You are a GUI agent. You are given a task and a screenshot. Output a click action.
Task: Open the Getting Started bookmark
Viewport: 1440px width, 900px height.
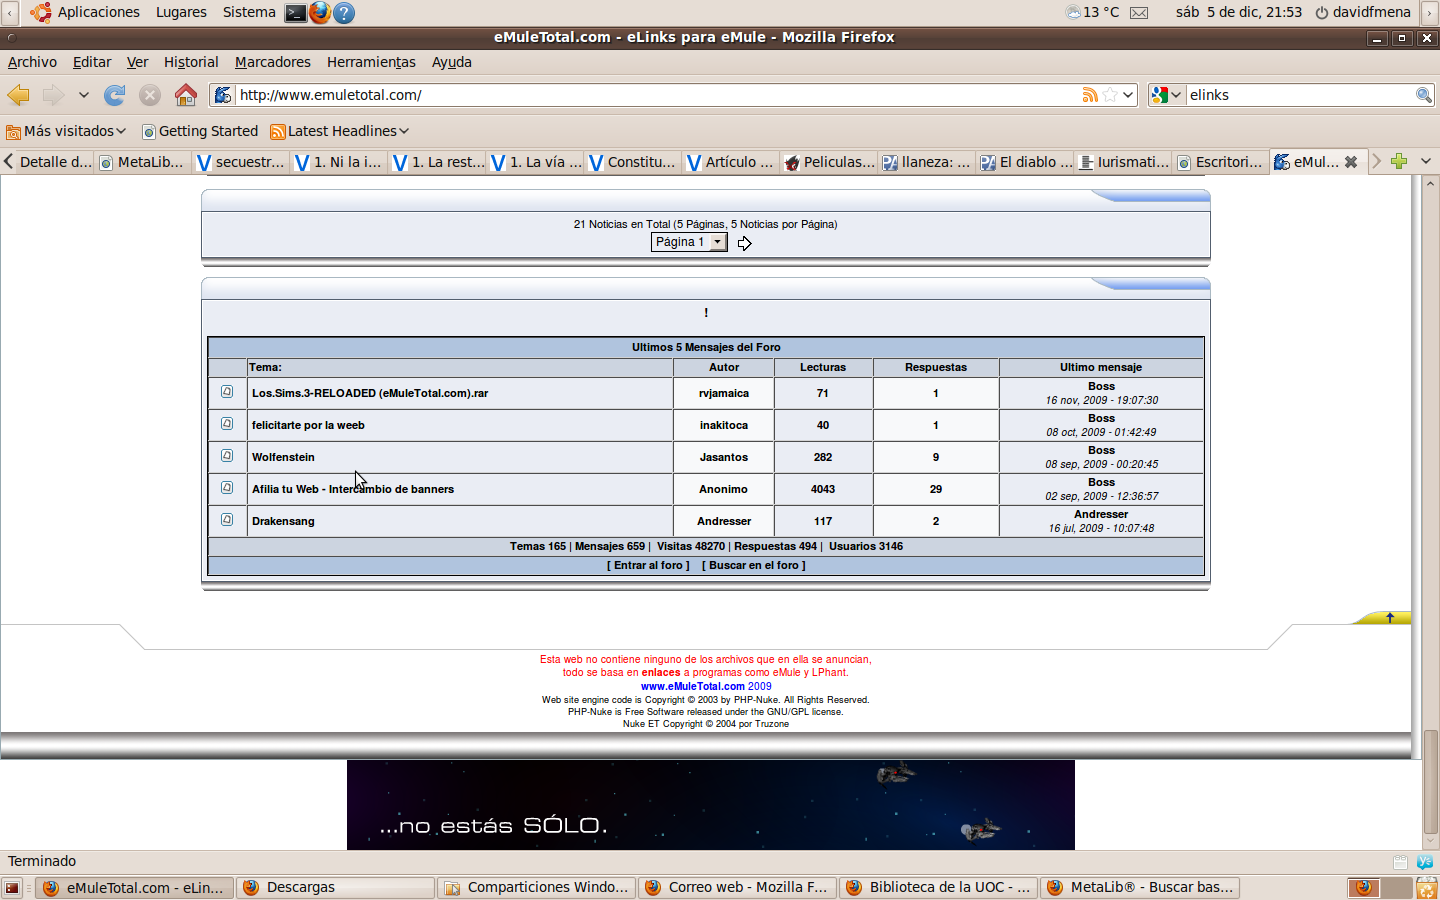[x=200, y=131]
